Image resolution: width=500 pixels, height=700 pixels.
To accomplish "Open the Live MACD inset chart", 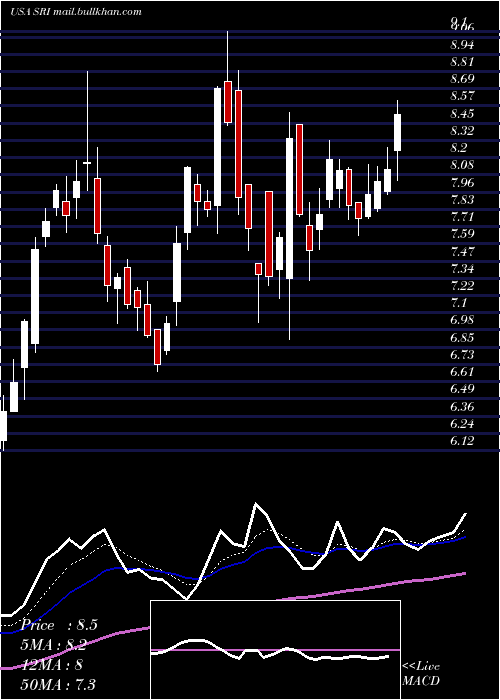I will point(275,650).
